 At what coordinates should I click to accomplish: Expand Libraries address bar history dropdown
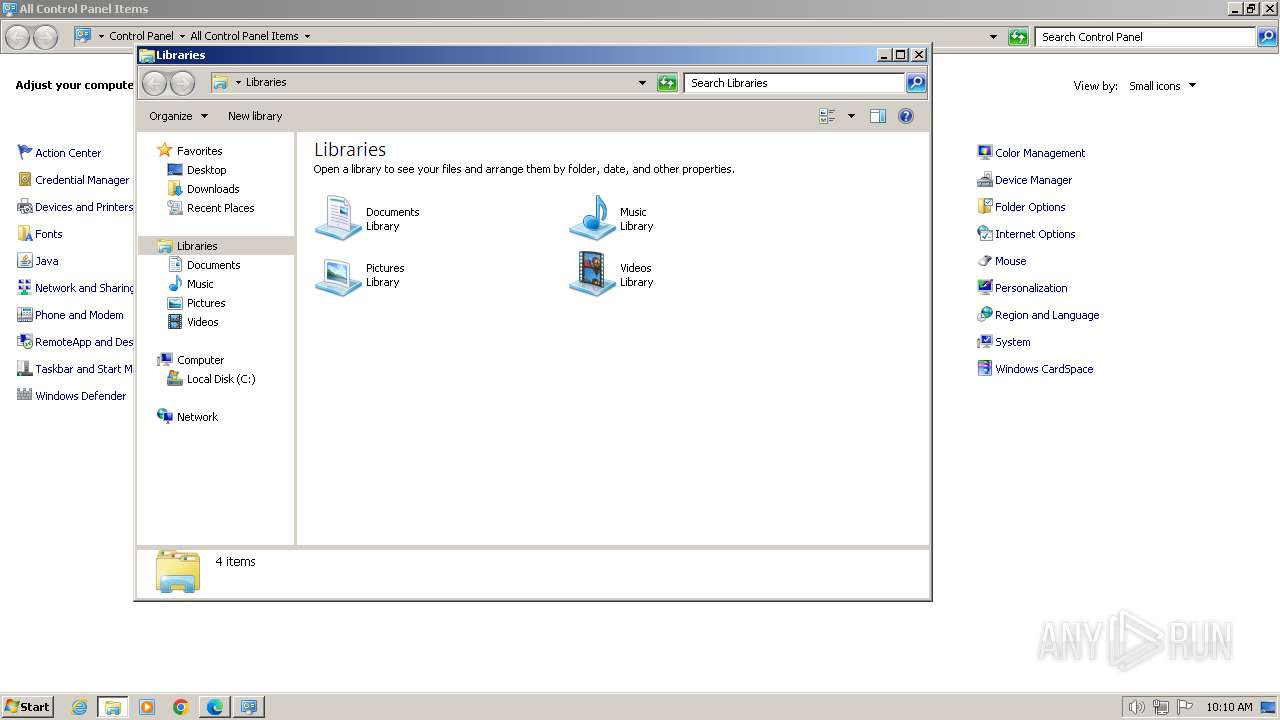tap(642, 83)
